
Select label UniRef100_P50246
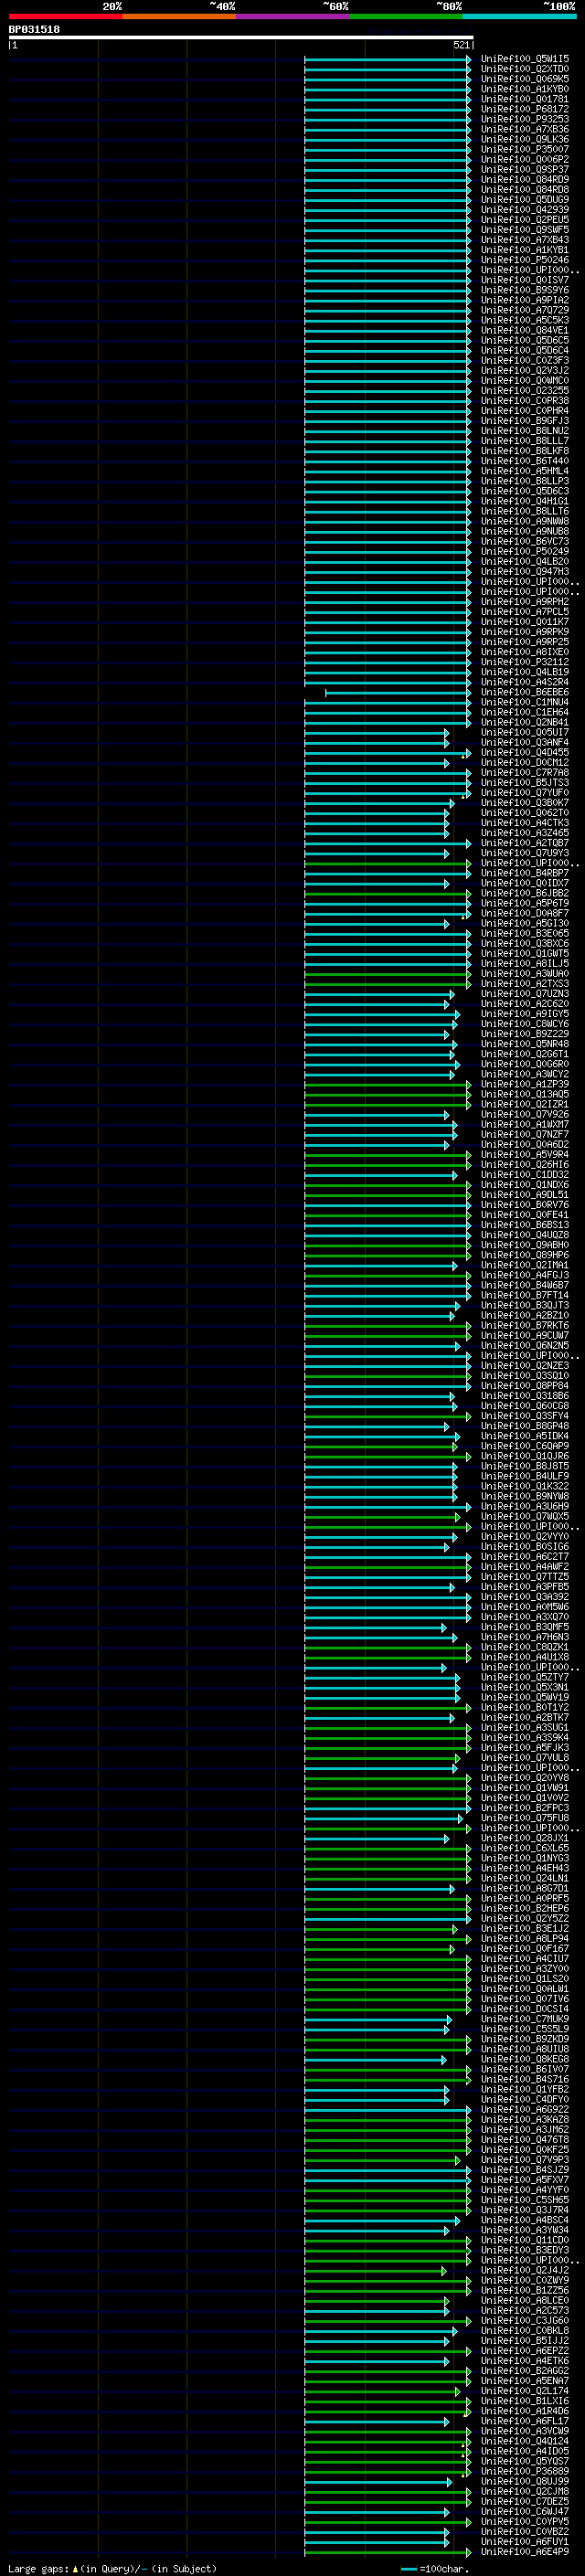[525, 260]
